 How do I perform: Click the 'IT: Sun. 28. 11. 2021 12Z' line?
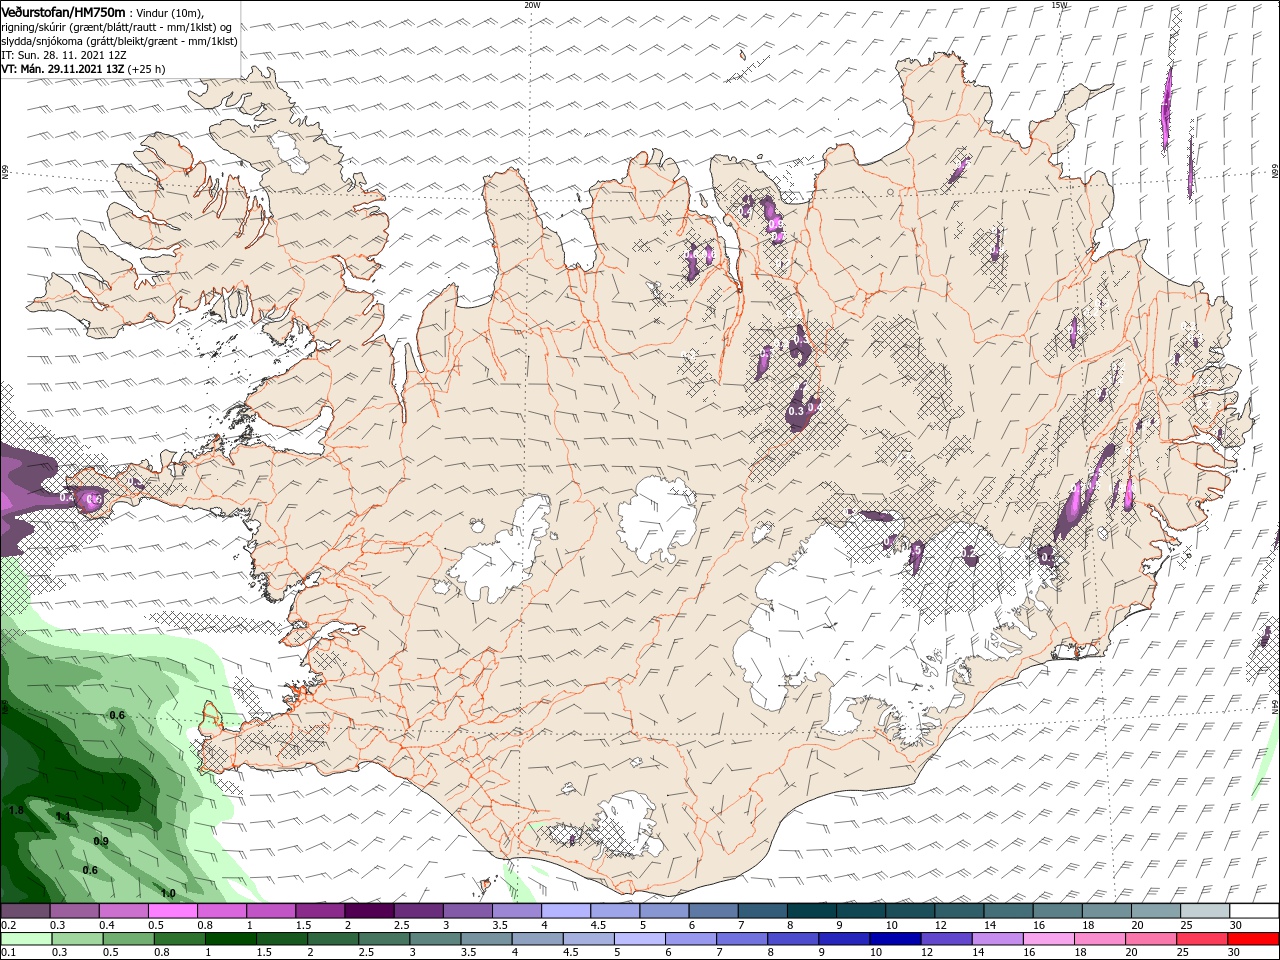coord(64,55)
